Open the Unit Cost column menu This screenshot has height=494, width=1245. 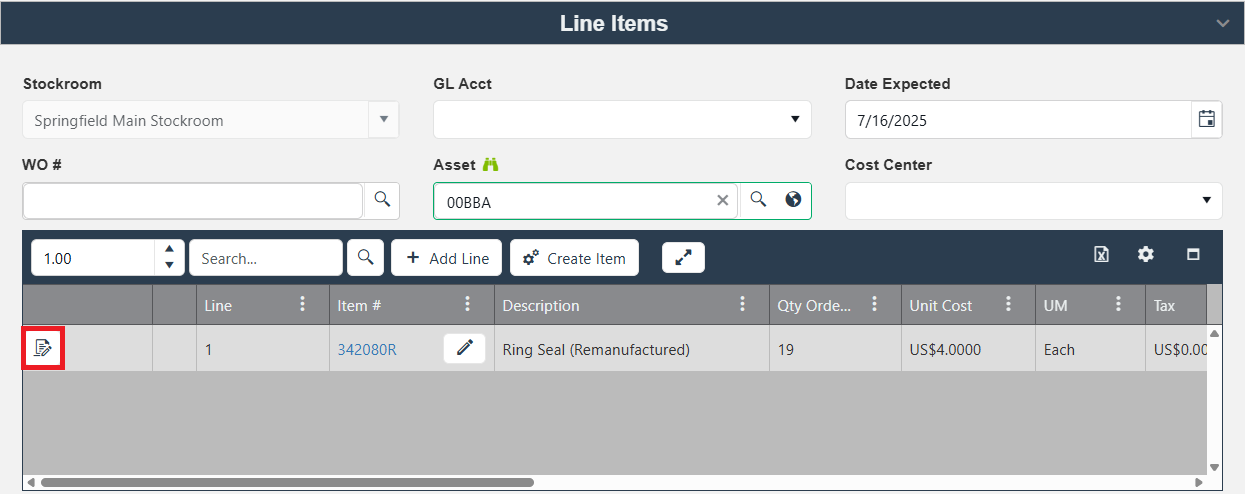click(1008, 304)
